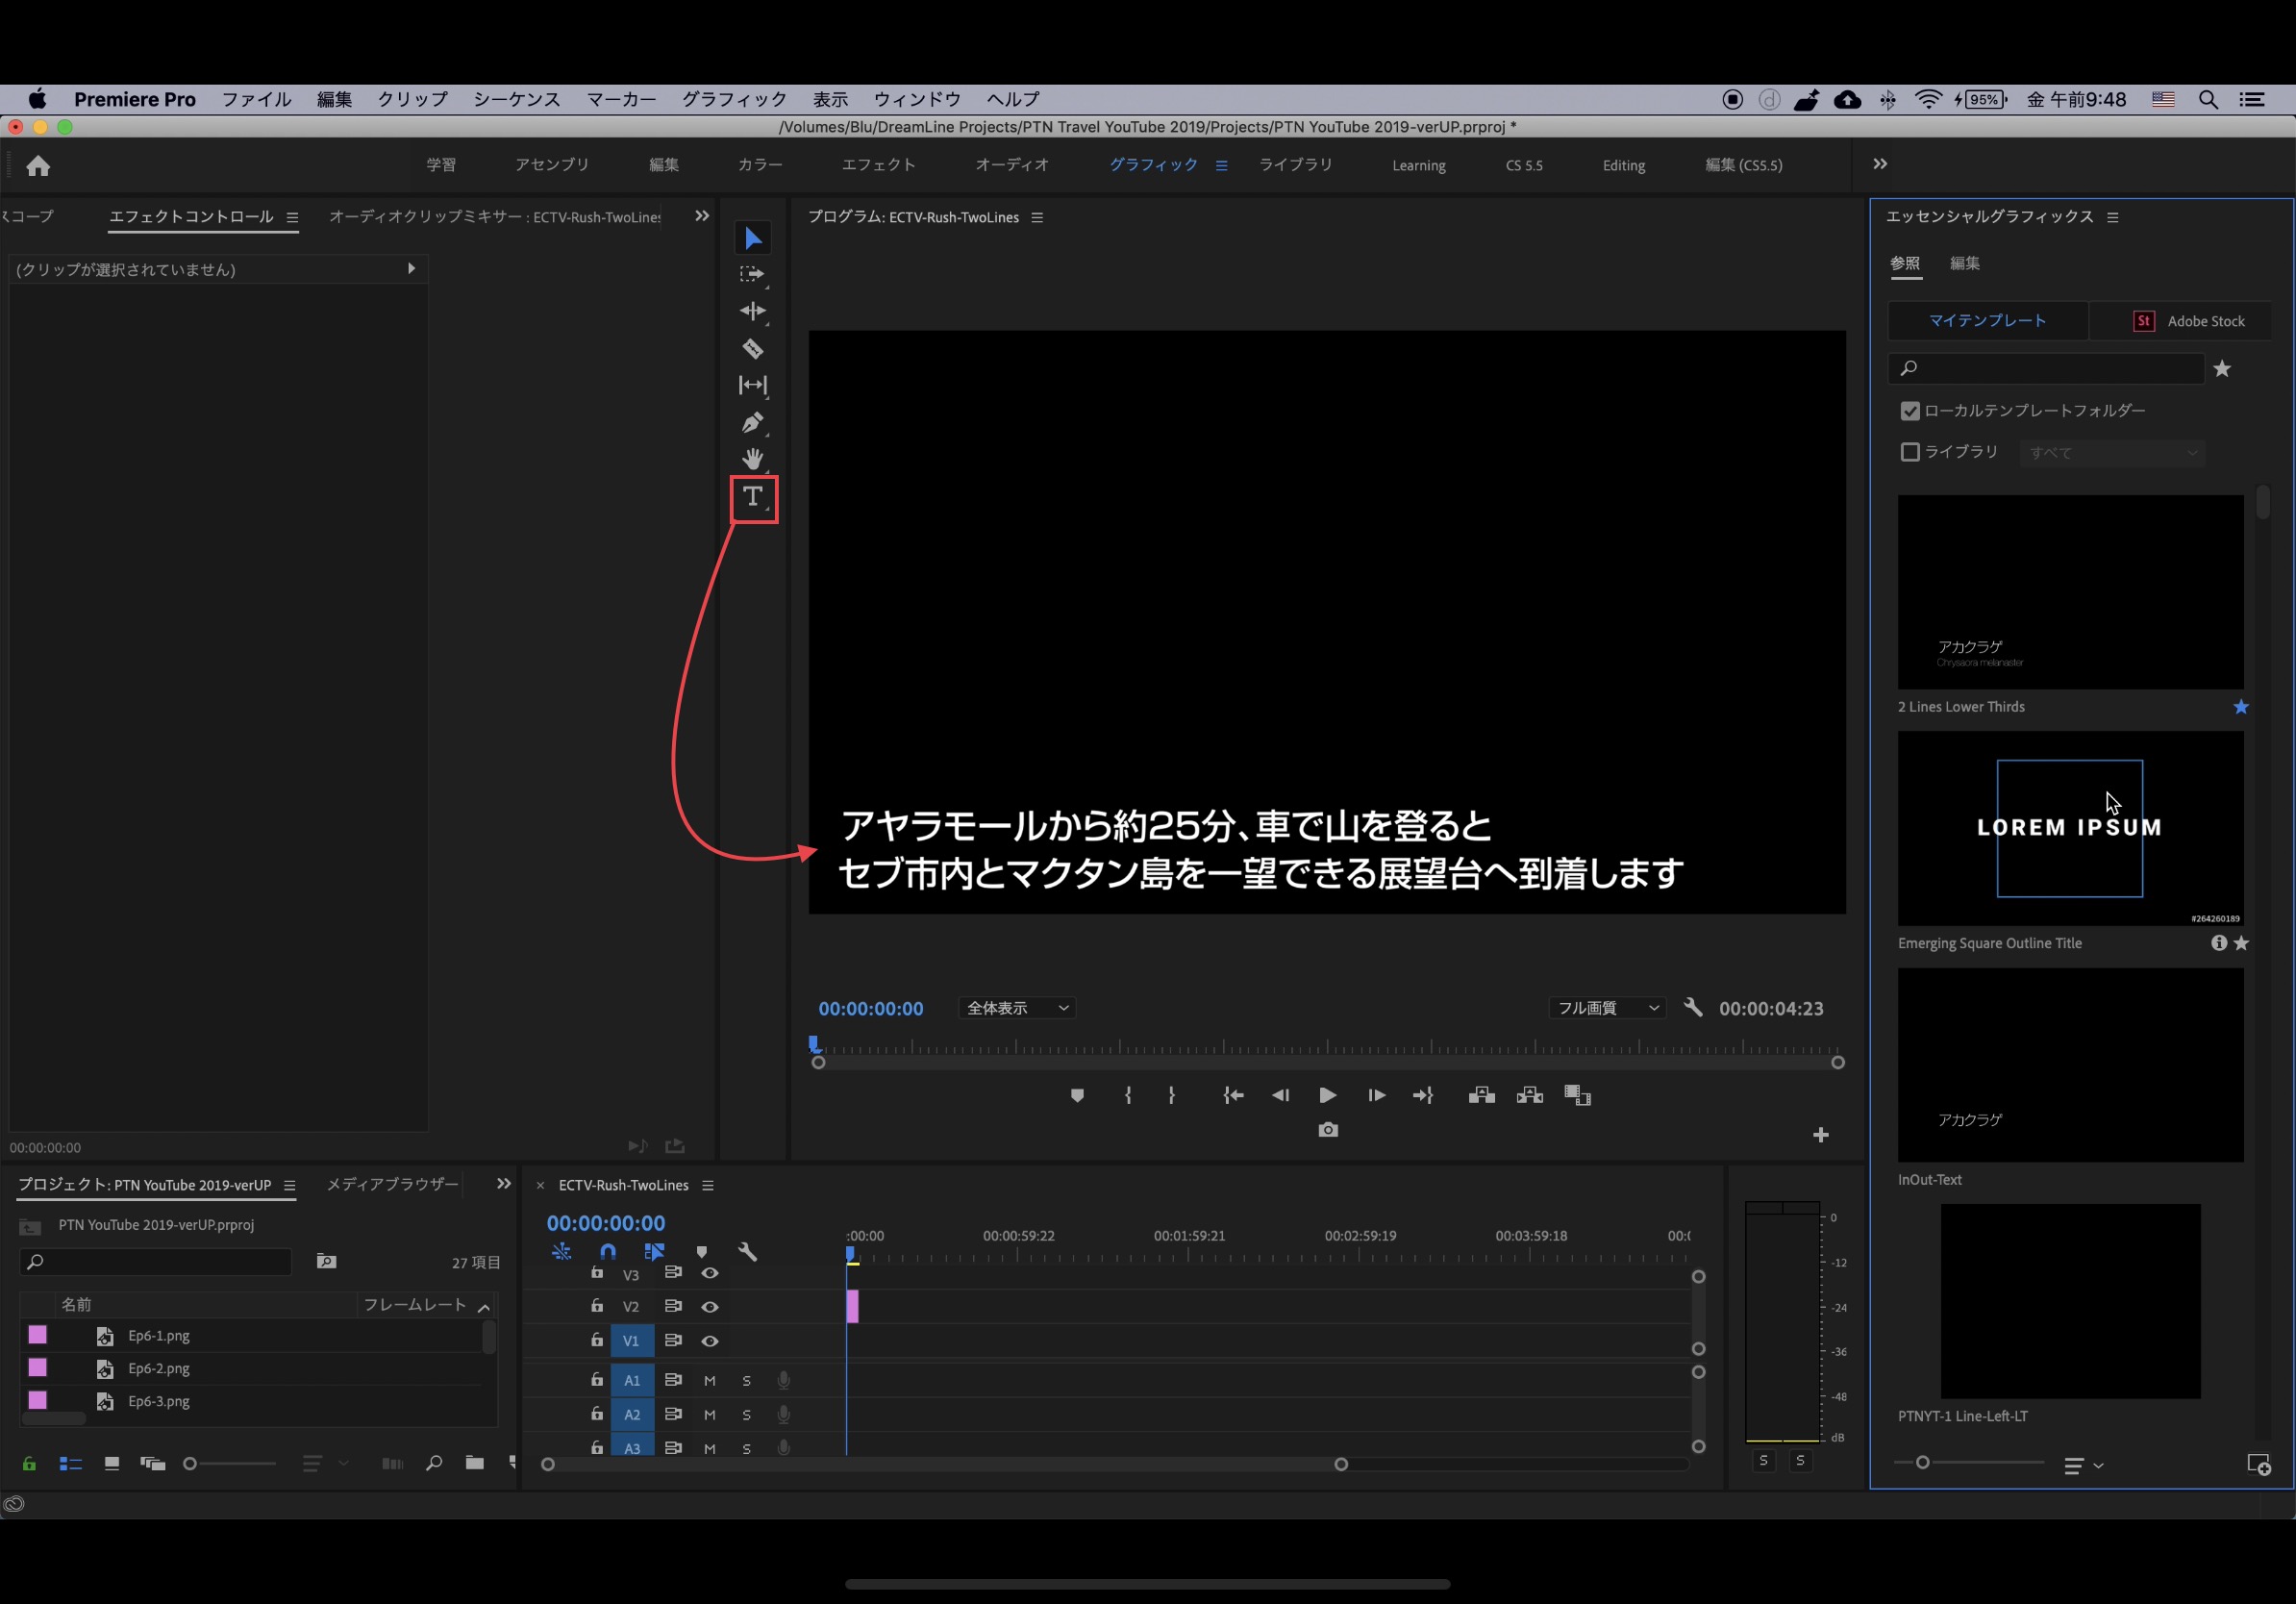Open the シーケンス menu
The image size is (2296, 1604).
[516, 99]
